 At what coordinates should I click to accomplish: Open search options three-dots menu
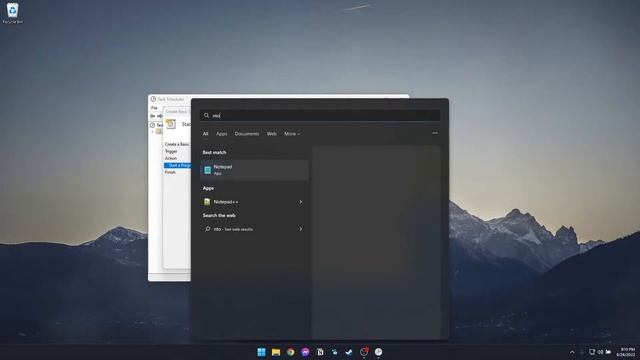coord(435,133)
